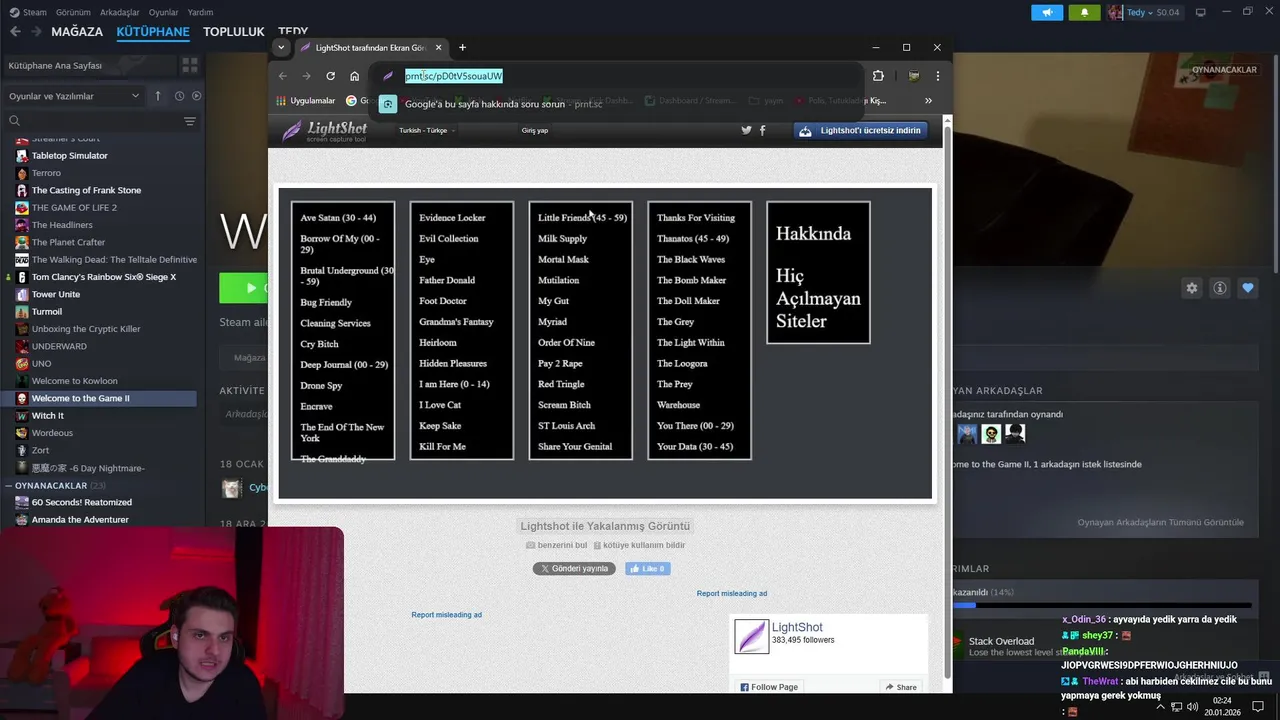Click LightShot Twitter icon in header
The width and height of the screenshot is (1280, 720).
click(746, 130)
